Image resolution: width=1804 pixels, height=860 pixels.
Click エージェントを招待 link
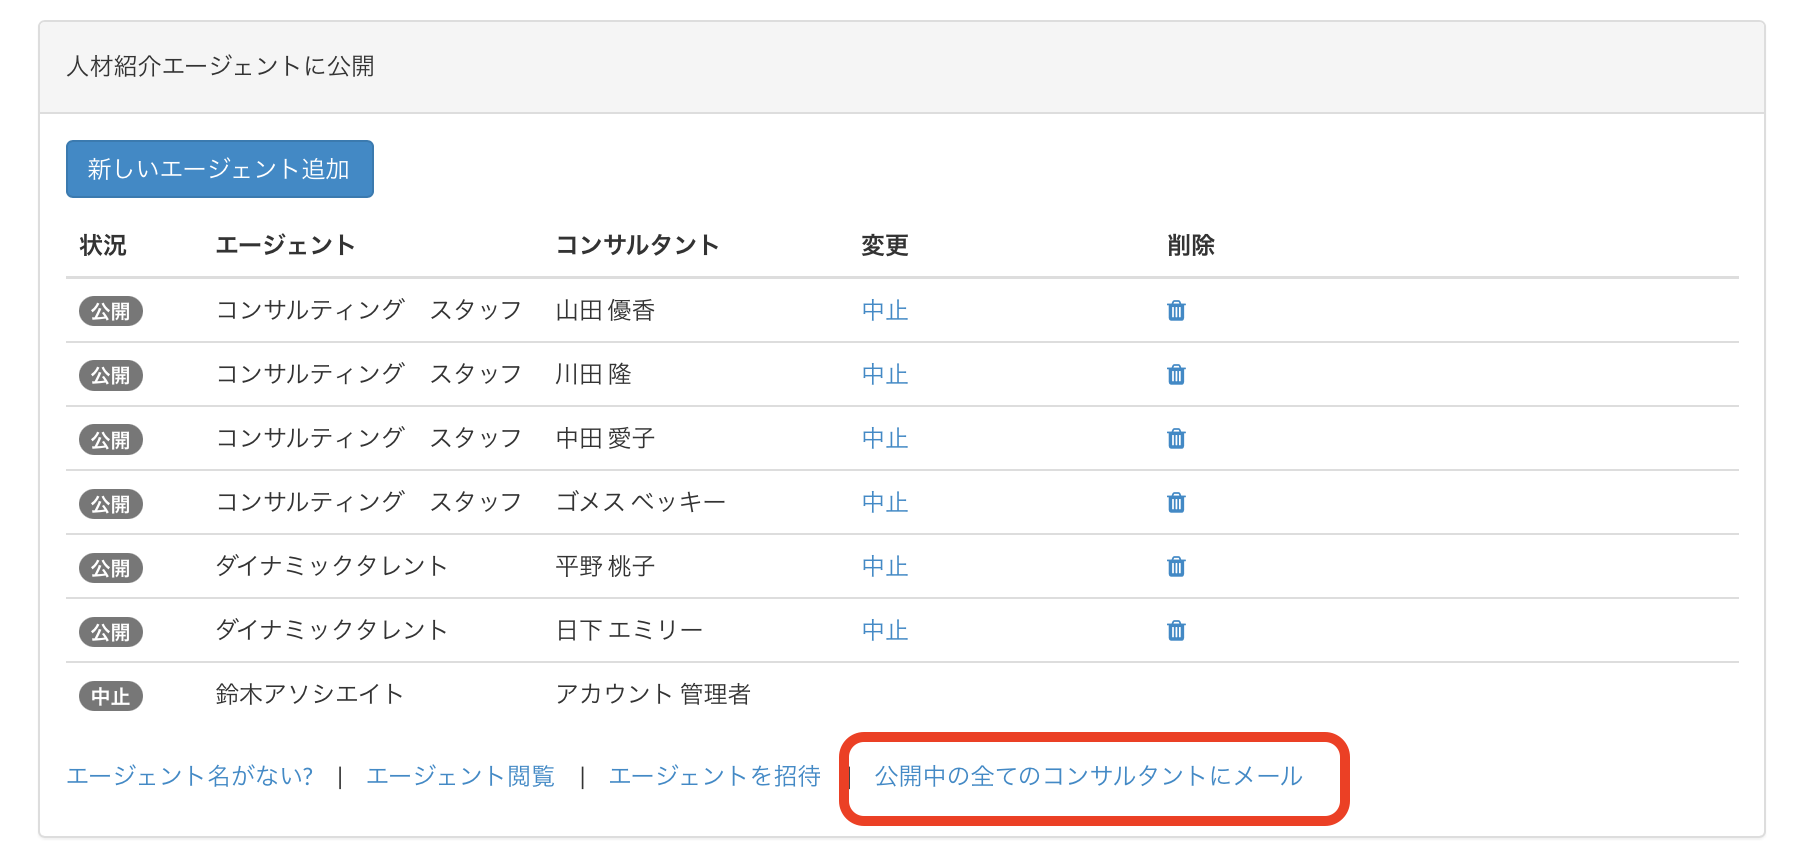click(714, 776)
